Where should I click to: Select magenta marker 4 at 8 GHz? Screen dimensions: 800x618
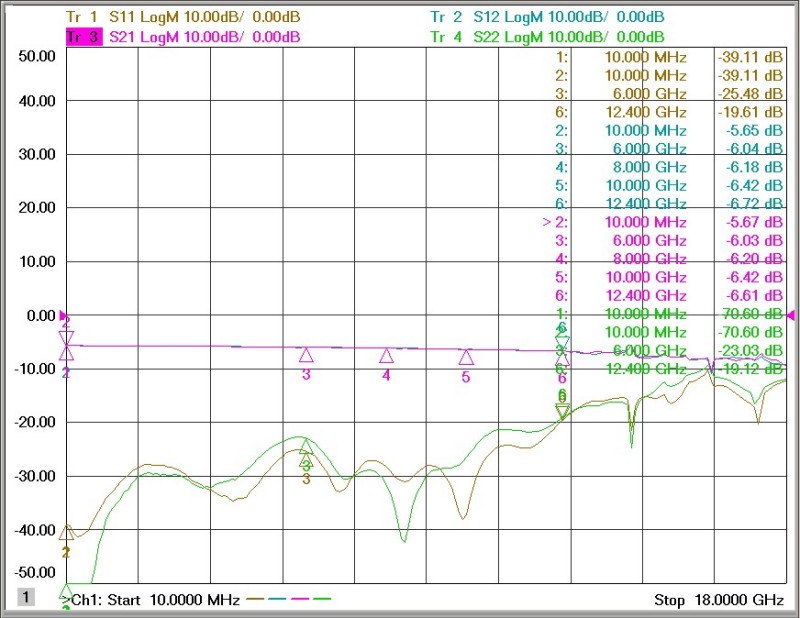coord(386,356)
